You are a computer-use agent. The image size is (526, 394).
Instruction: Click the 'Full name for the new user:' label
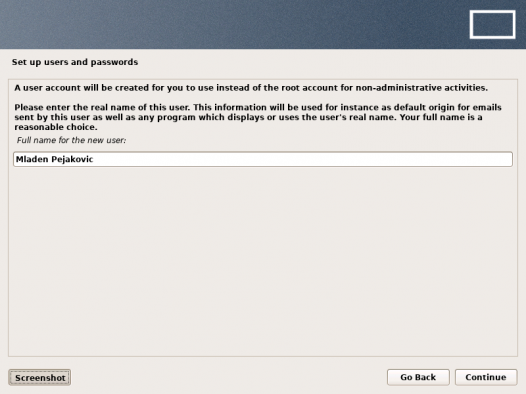click(x=71, y=140)
